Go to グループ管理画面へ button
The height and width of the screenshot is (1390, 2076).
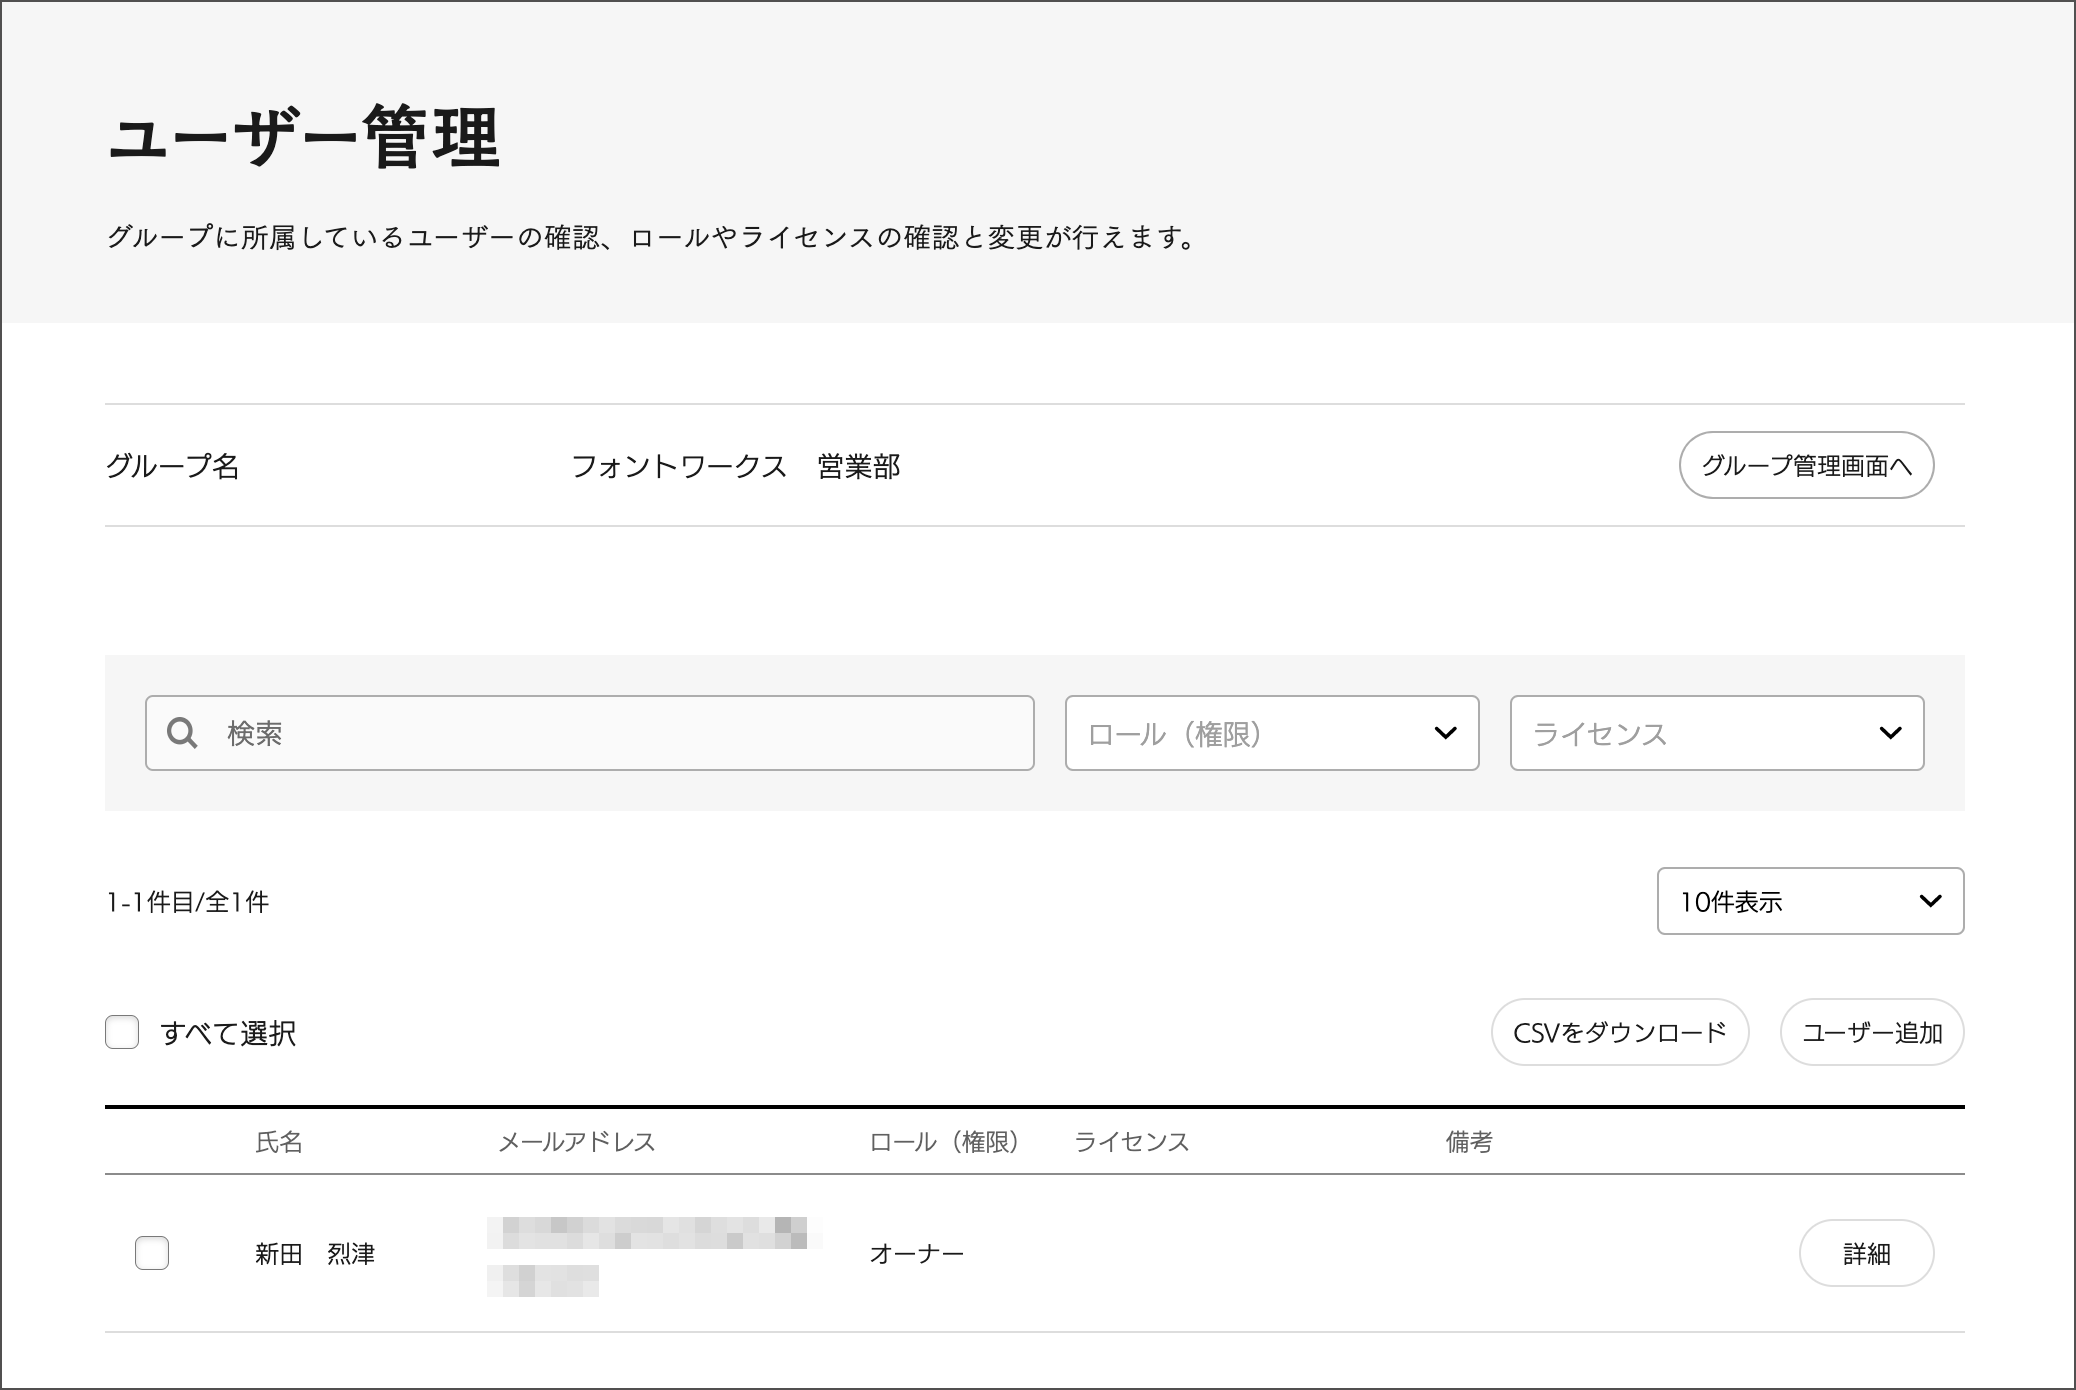coord(1805,465)
